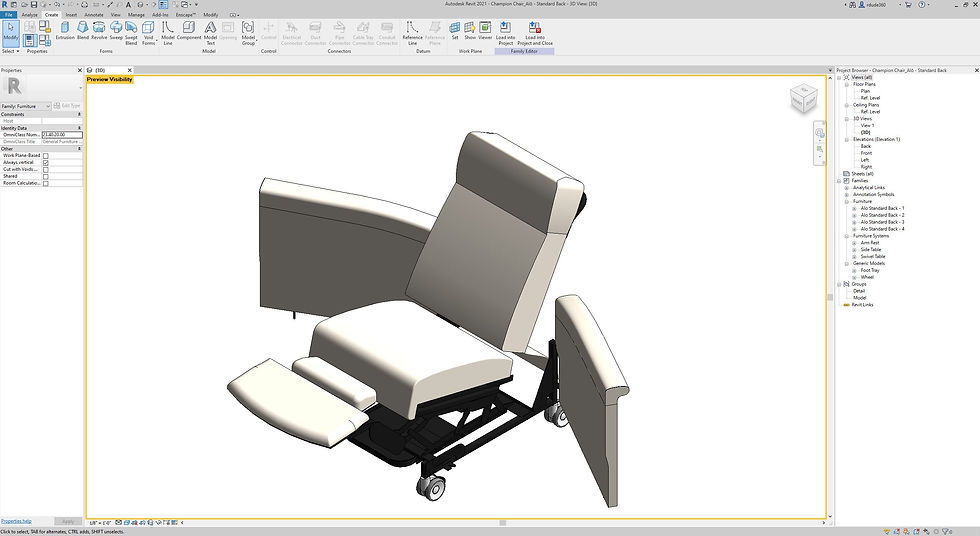Activate the Model Text tool

[211, 33]
